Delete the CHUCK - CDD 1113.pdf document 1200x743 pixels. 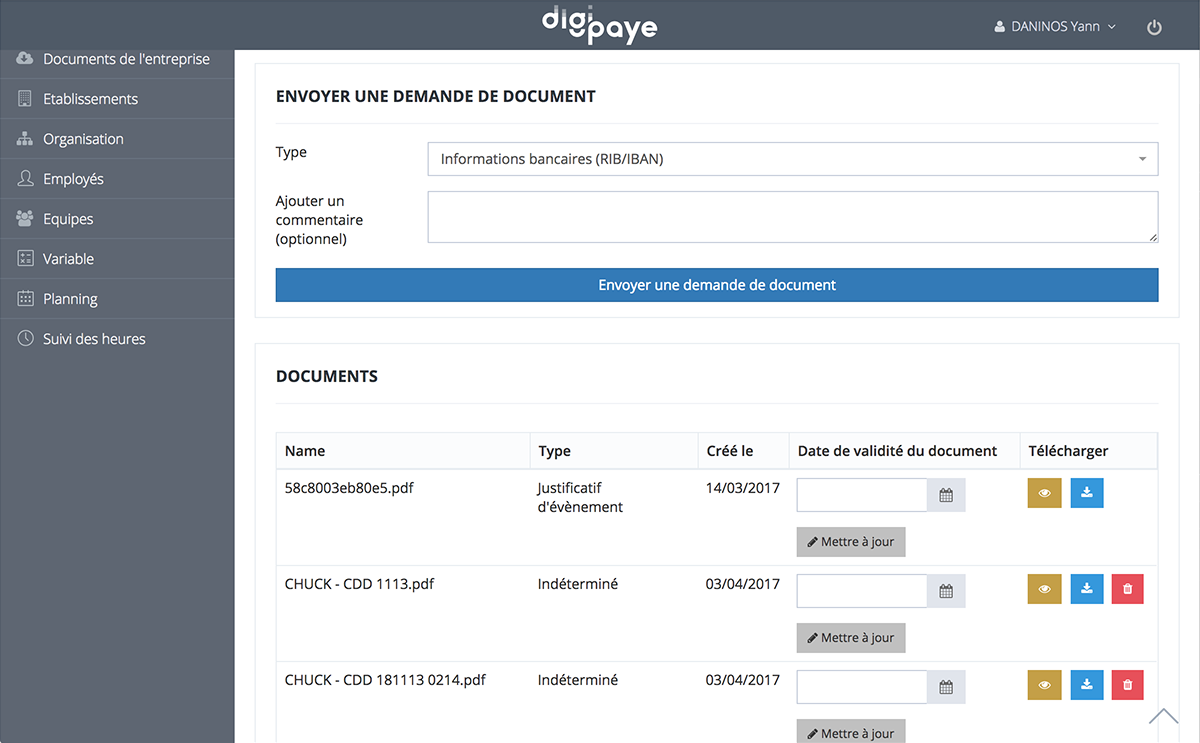click(x=1127, y=589)
